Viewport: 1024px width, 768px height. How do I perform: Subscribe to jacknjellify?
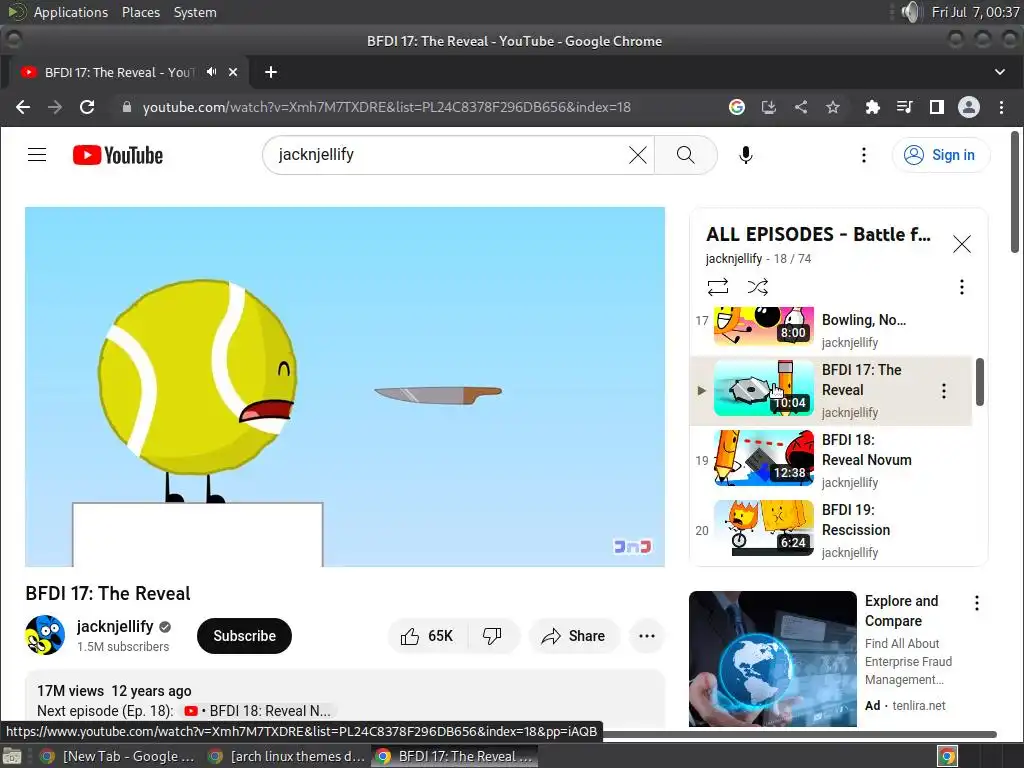click(x=244, y=635)
